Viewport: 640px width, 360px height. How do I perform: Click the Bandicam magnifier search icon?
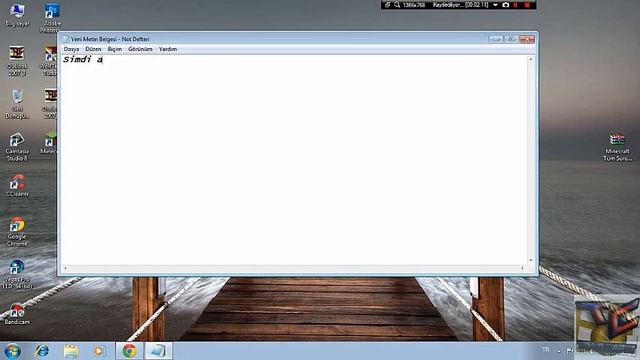397,5
